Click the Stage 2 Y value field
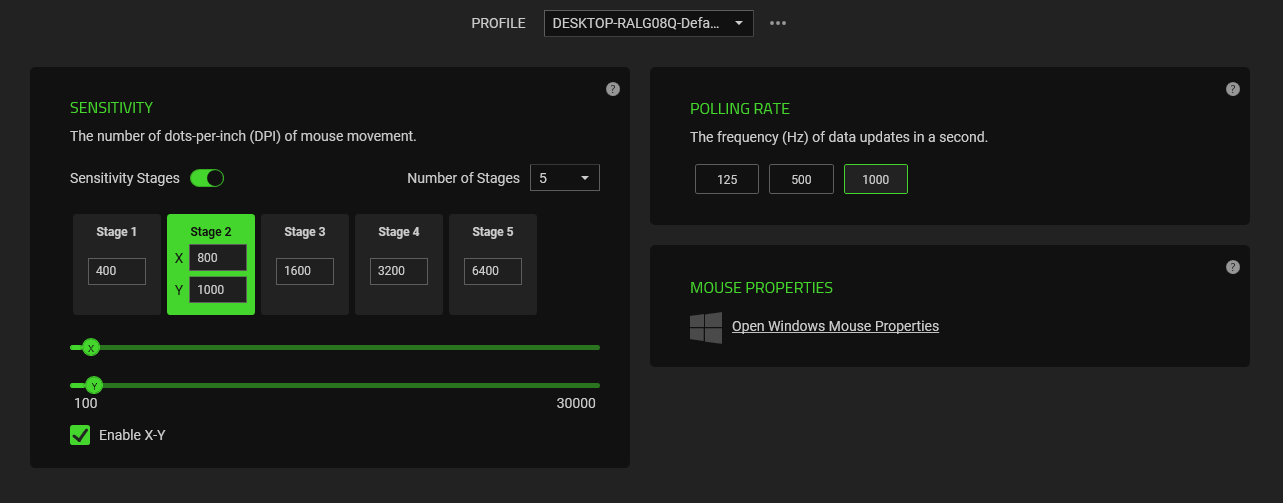Viewport: 1283px width, 503px height. (x=217, y=290)
